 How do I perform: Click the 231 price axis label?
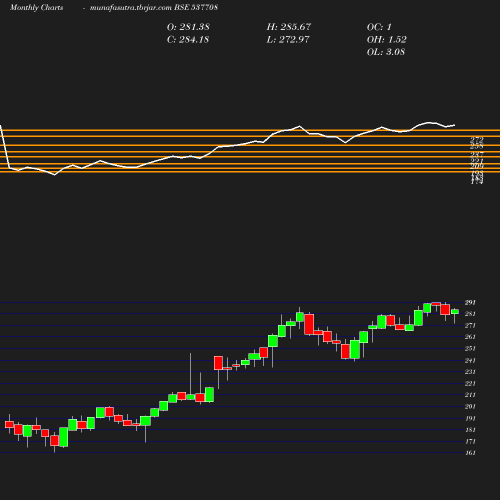470,372
